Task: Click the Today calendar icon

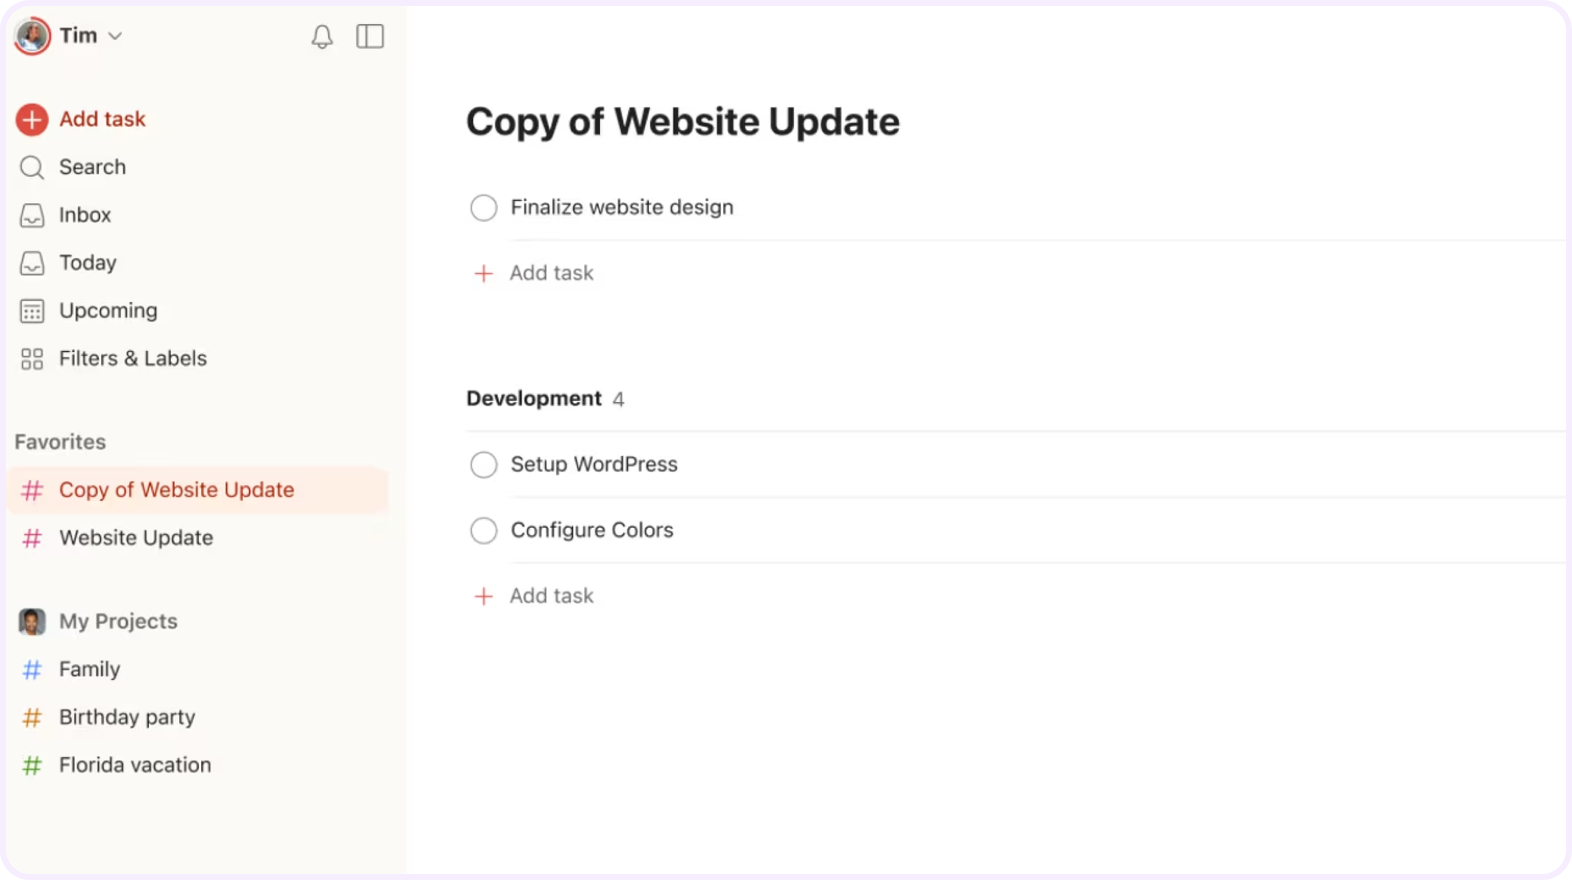Action: point(32,263)
